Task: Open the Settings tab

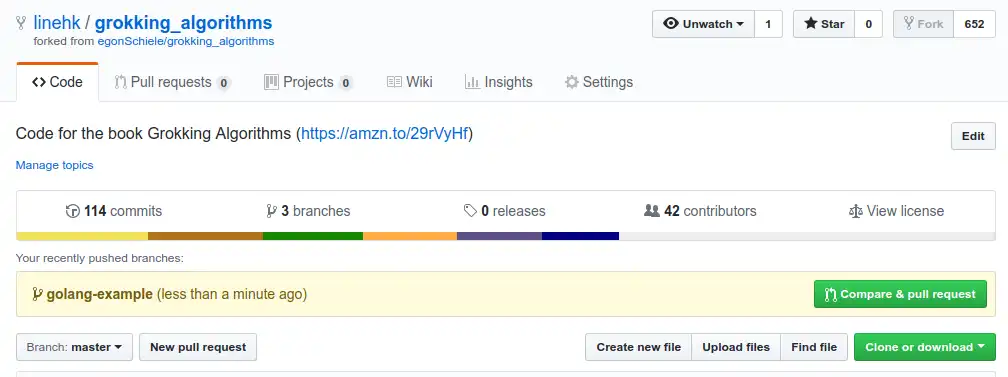Action: (598, 82)
